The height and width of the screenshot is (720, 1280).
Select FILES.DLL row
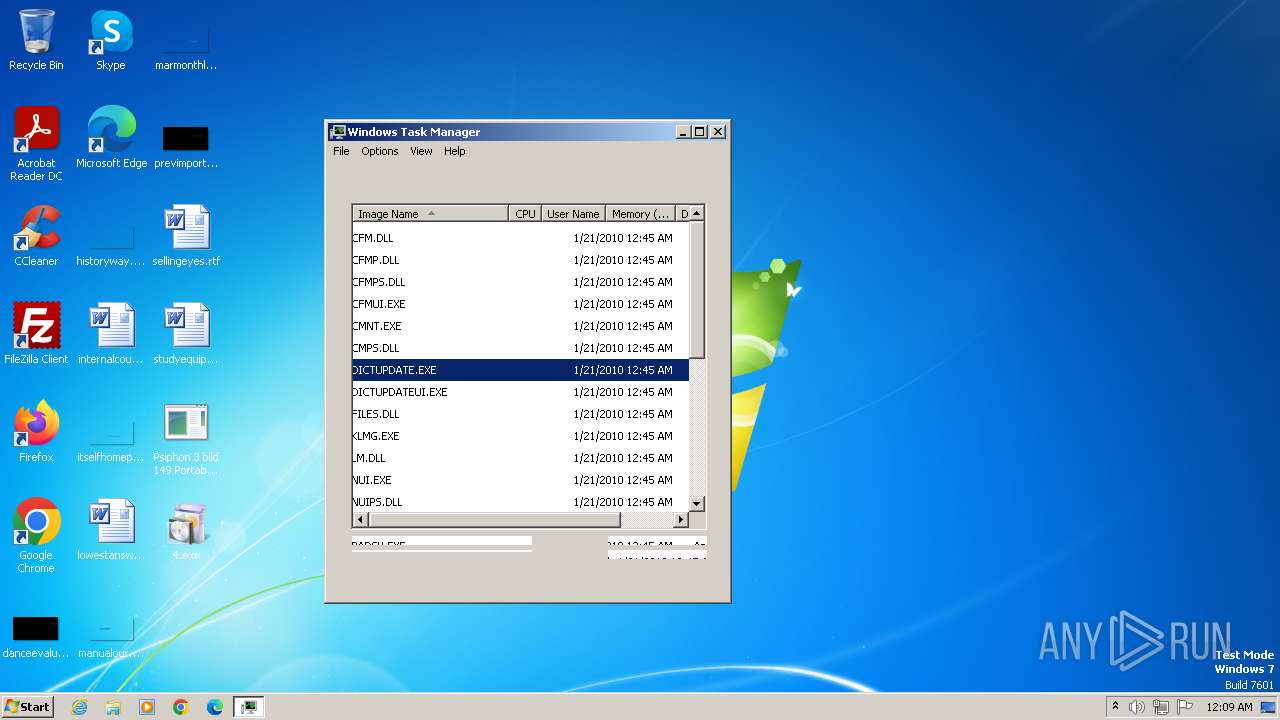pos(520,414)
